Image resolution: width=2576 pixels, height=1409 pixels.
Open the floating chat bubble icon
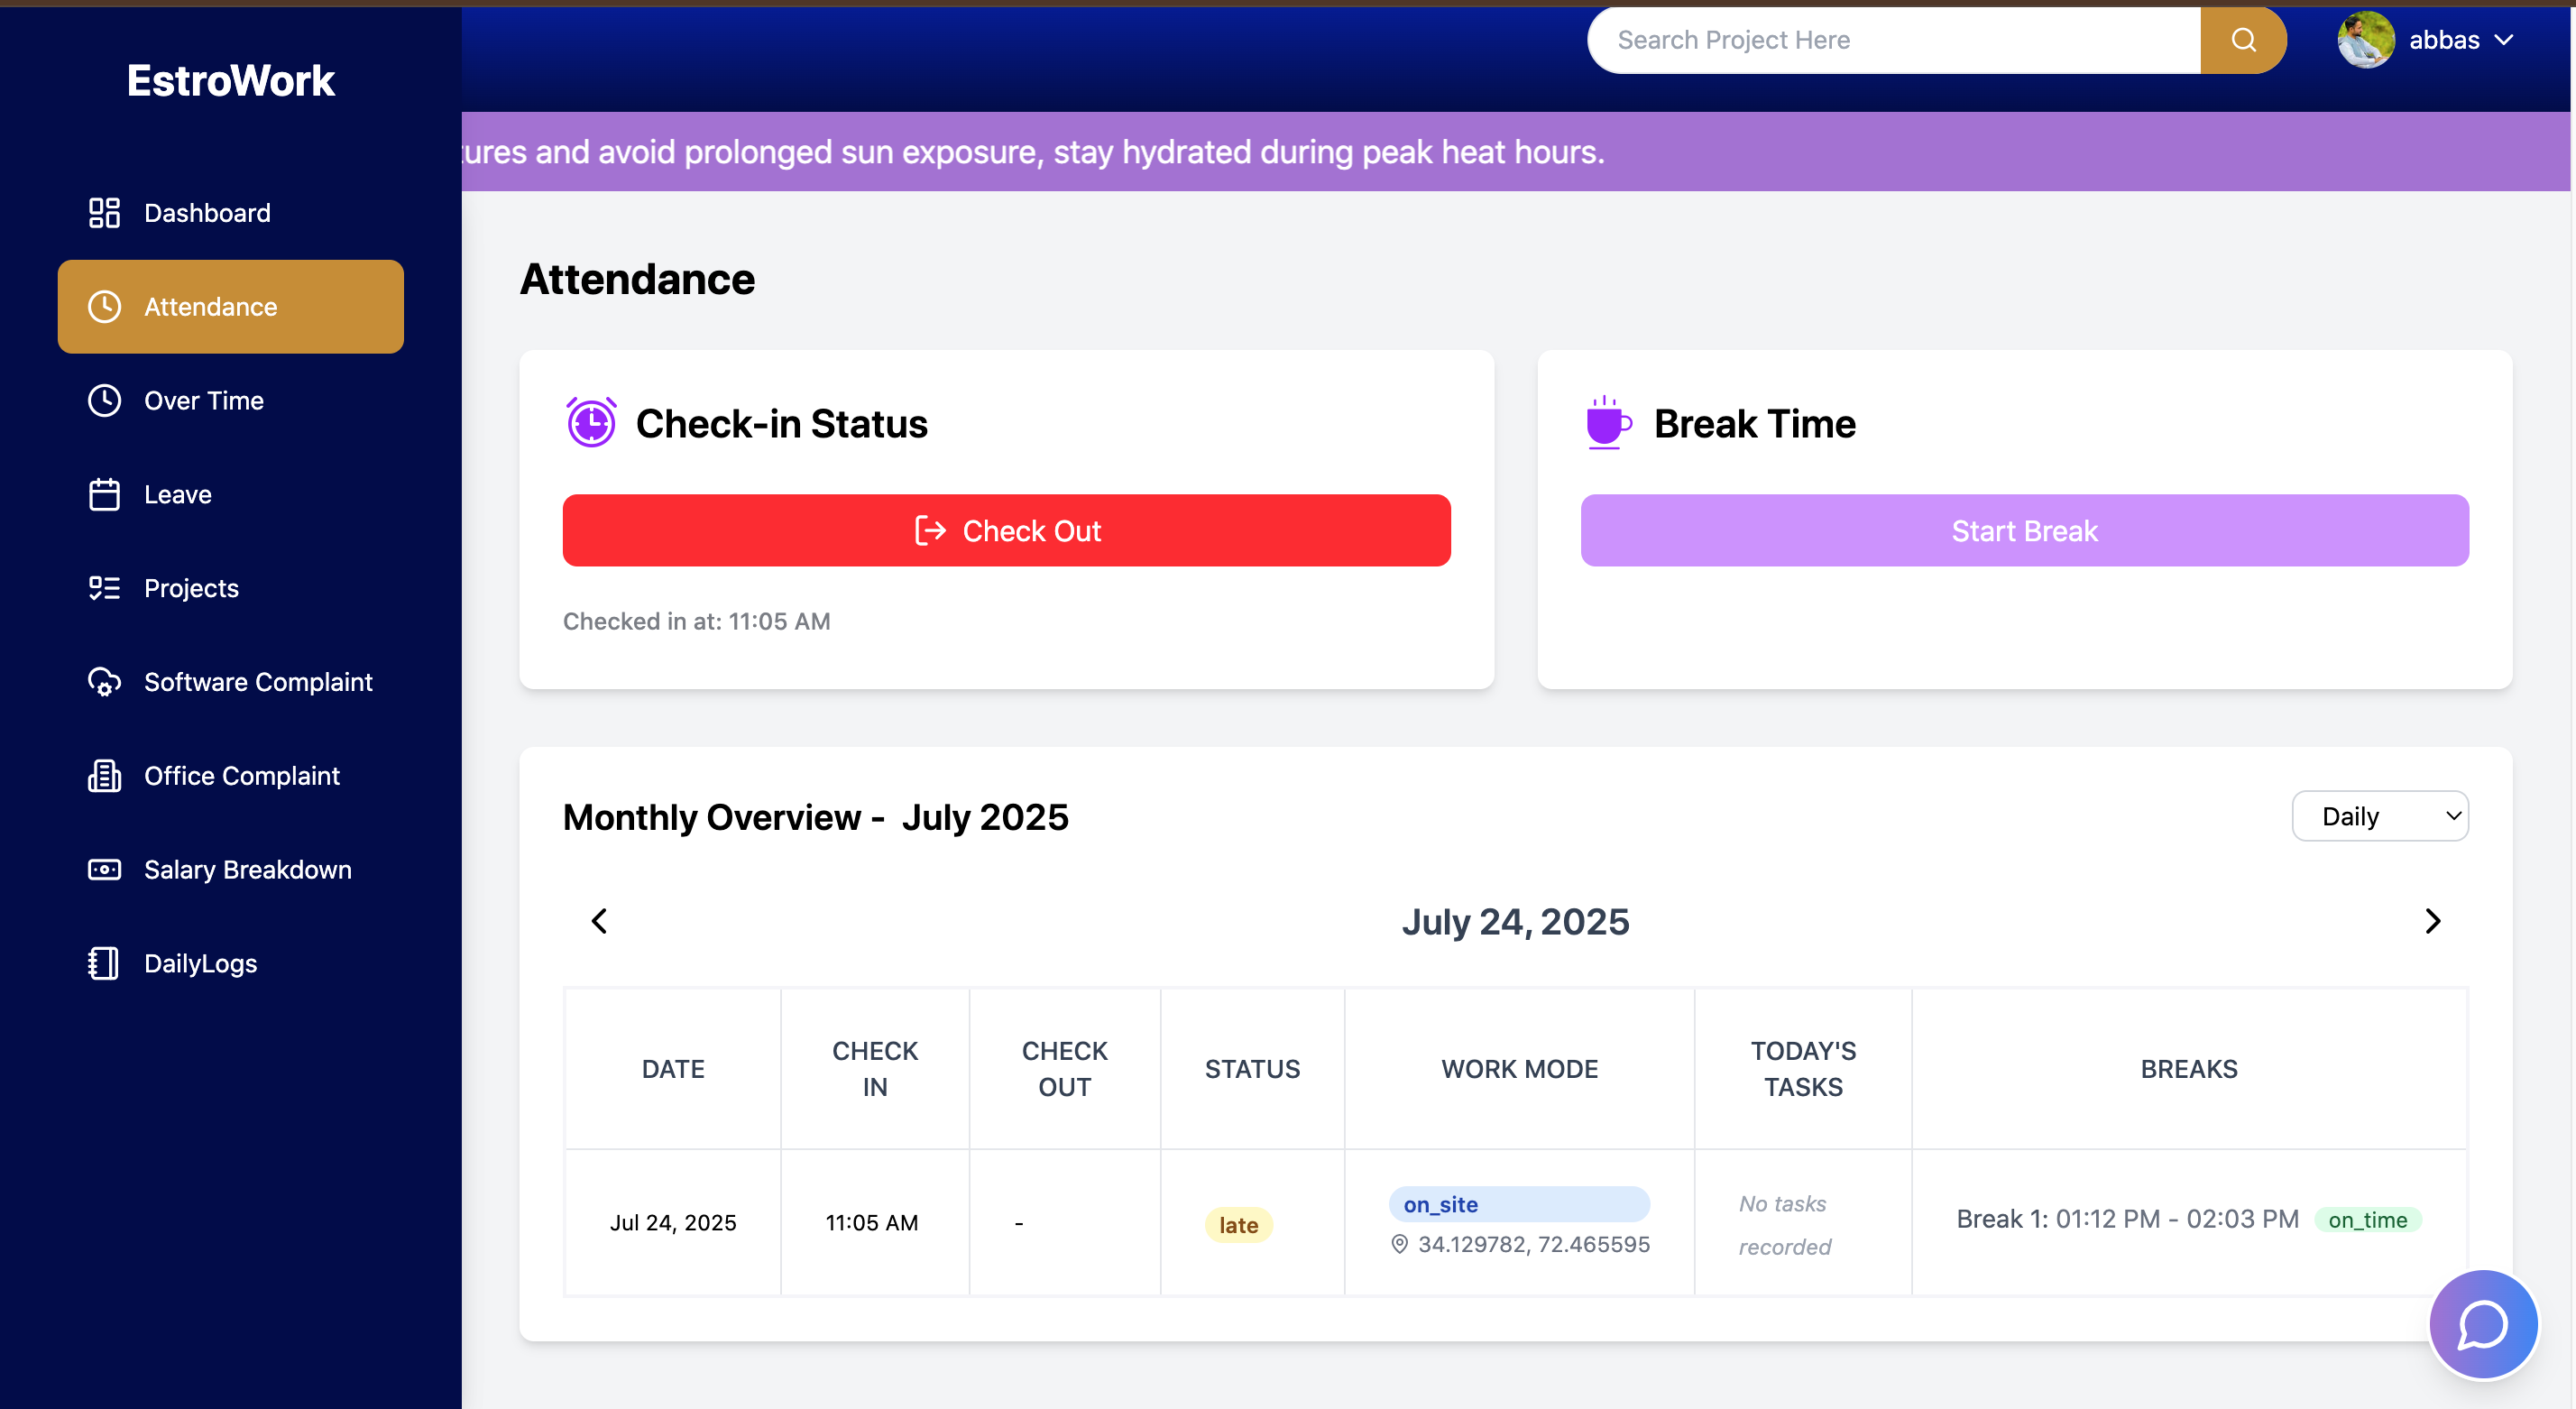coord(2483,1325)
